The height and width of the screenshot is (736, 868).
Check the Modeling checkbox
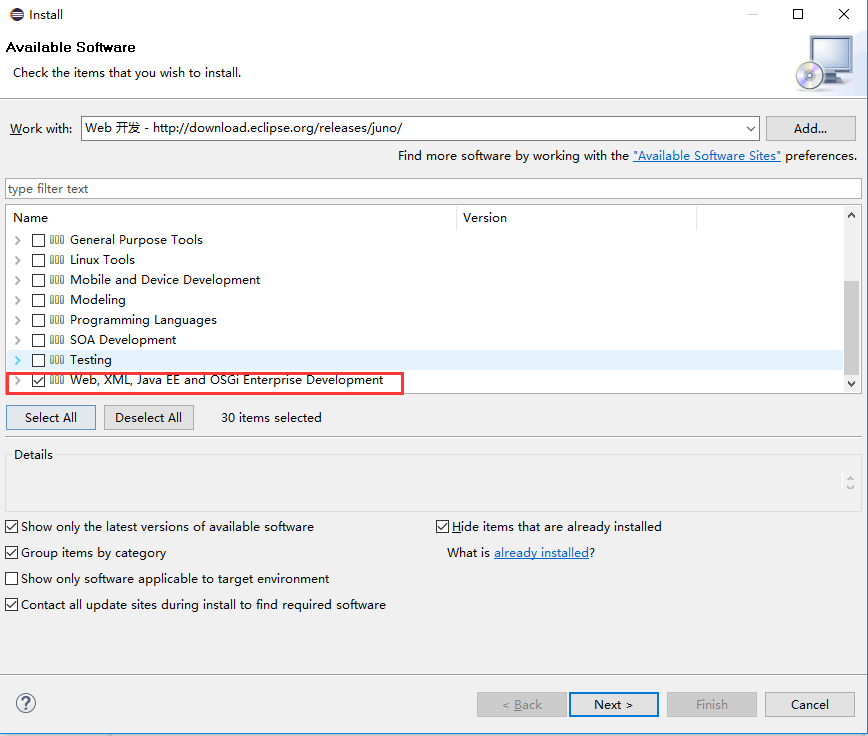(38, 300)
